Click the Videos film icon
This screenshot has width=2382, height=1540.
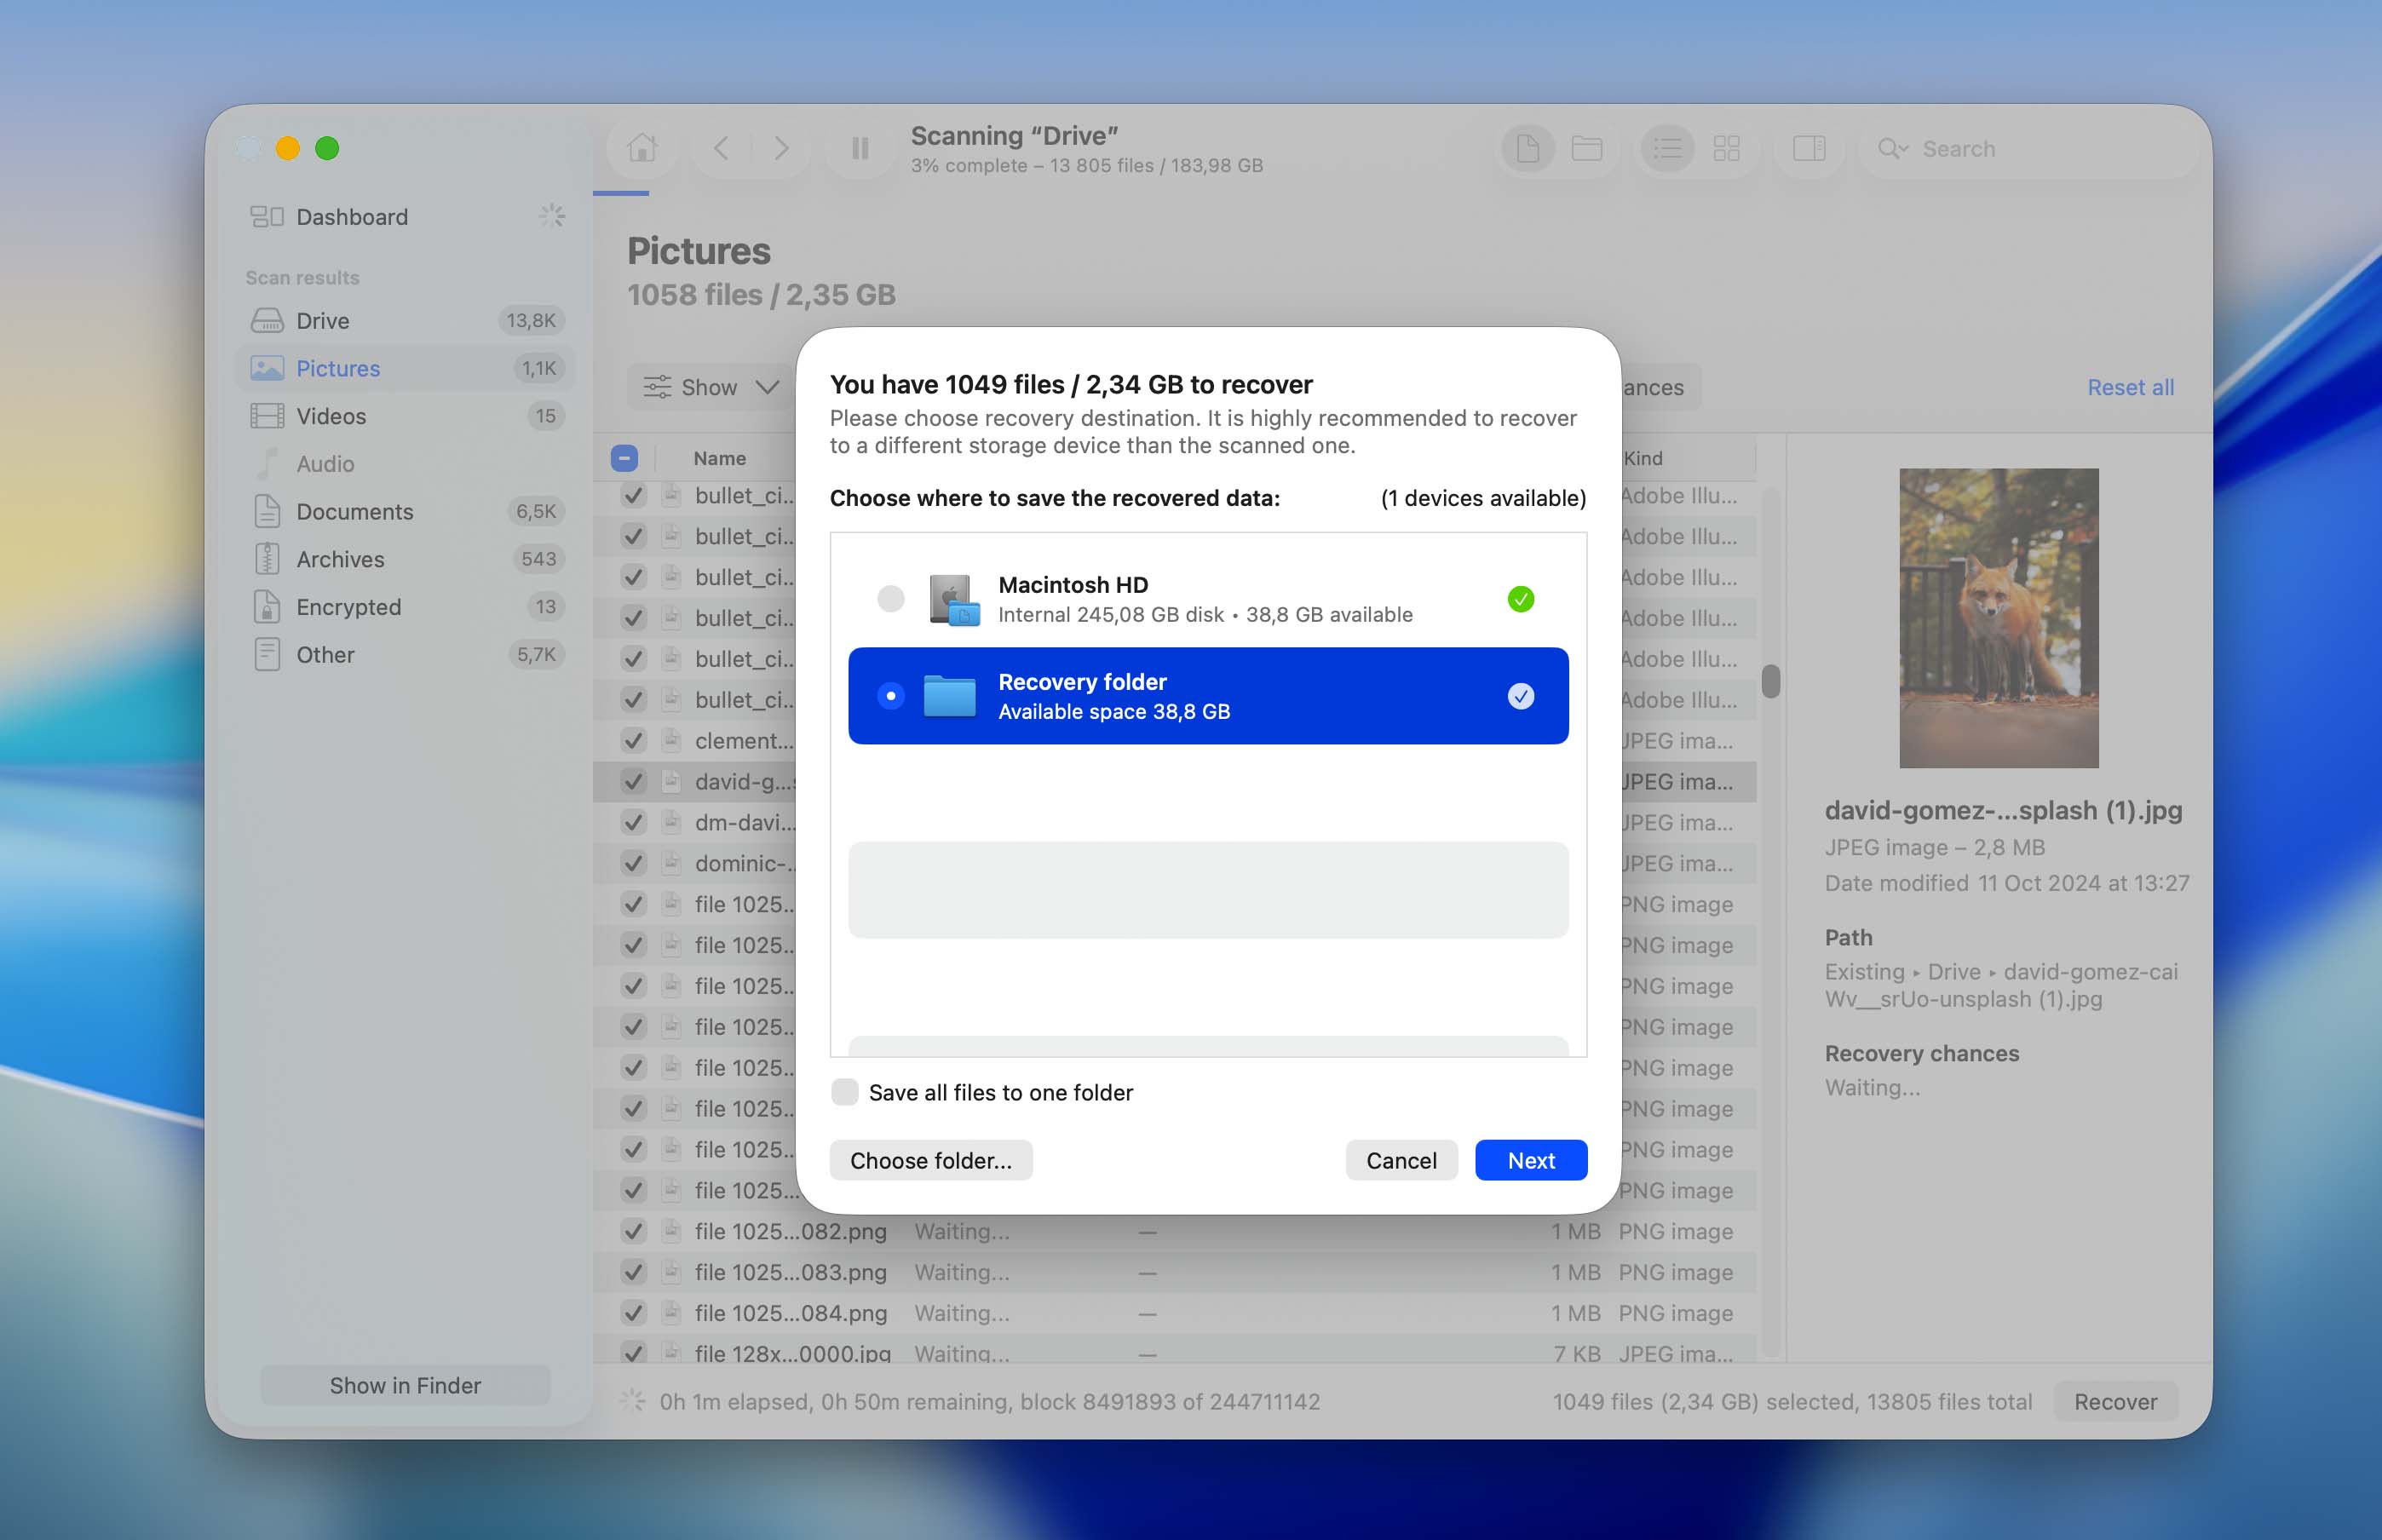[267, 416]
